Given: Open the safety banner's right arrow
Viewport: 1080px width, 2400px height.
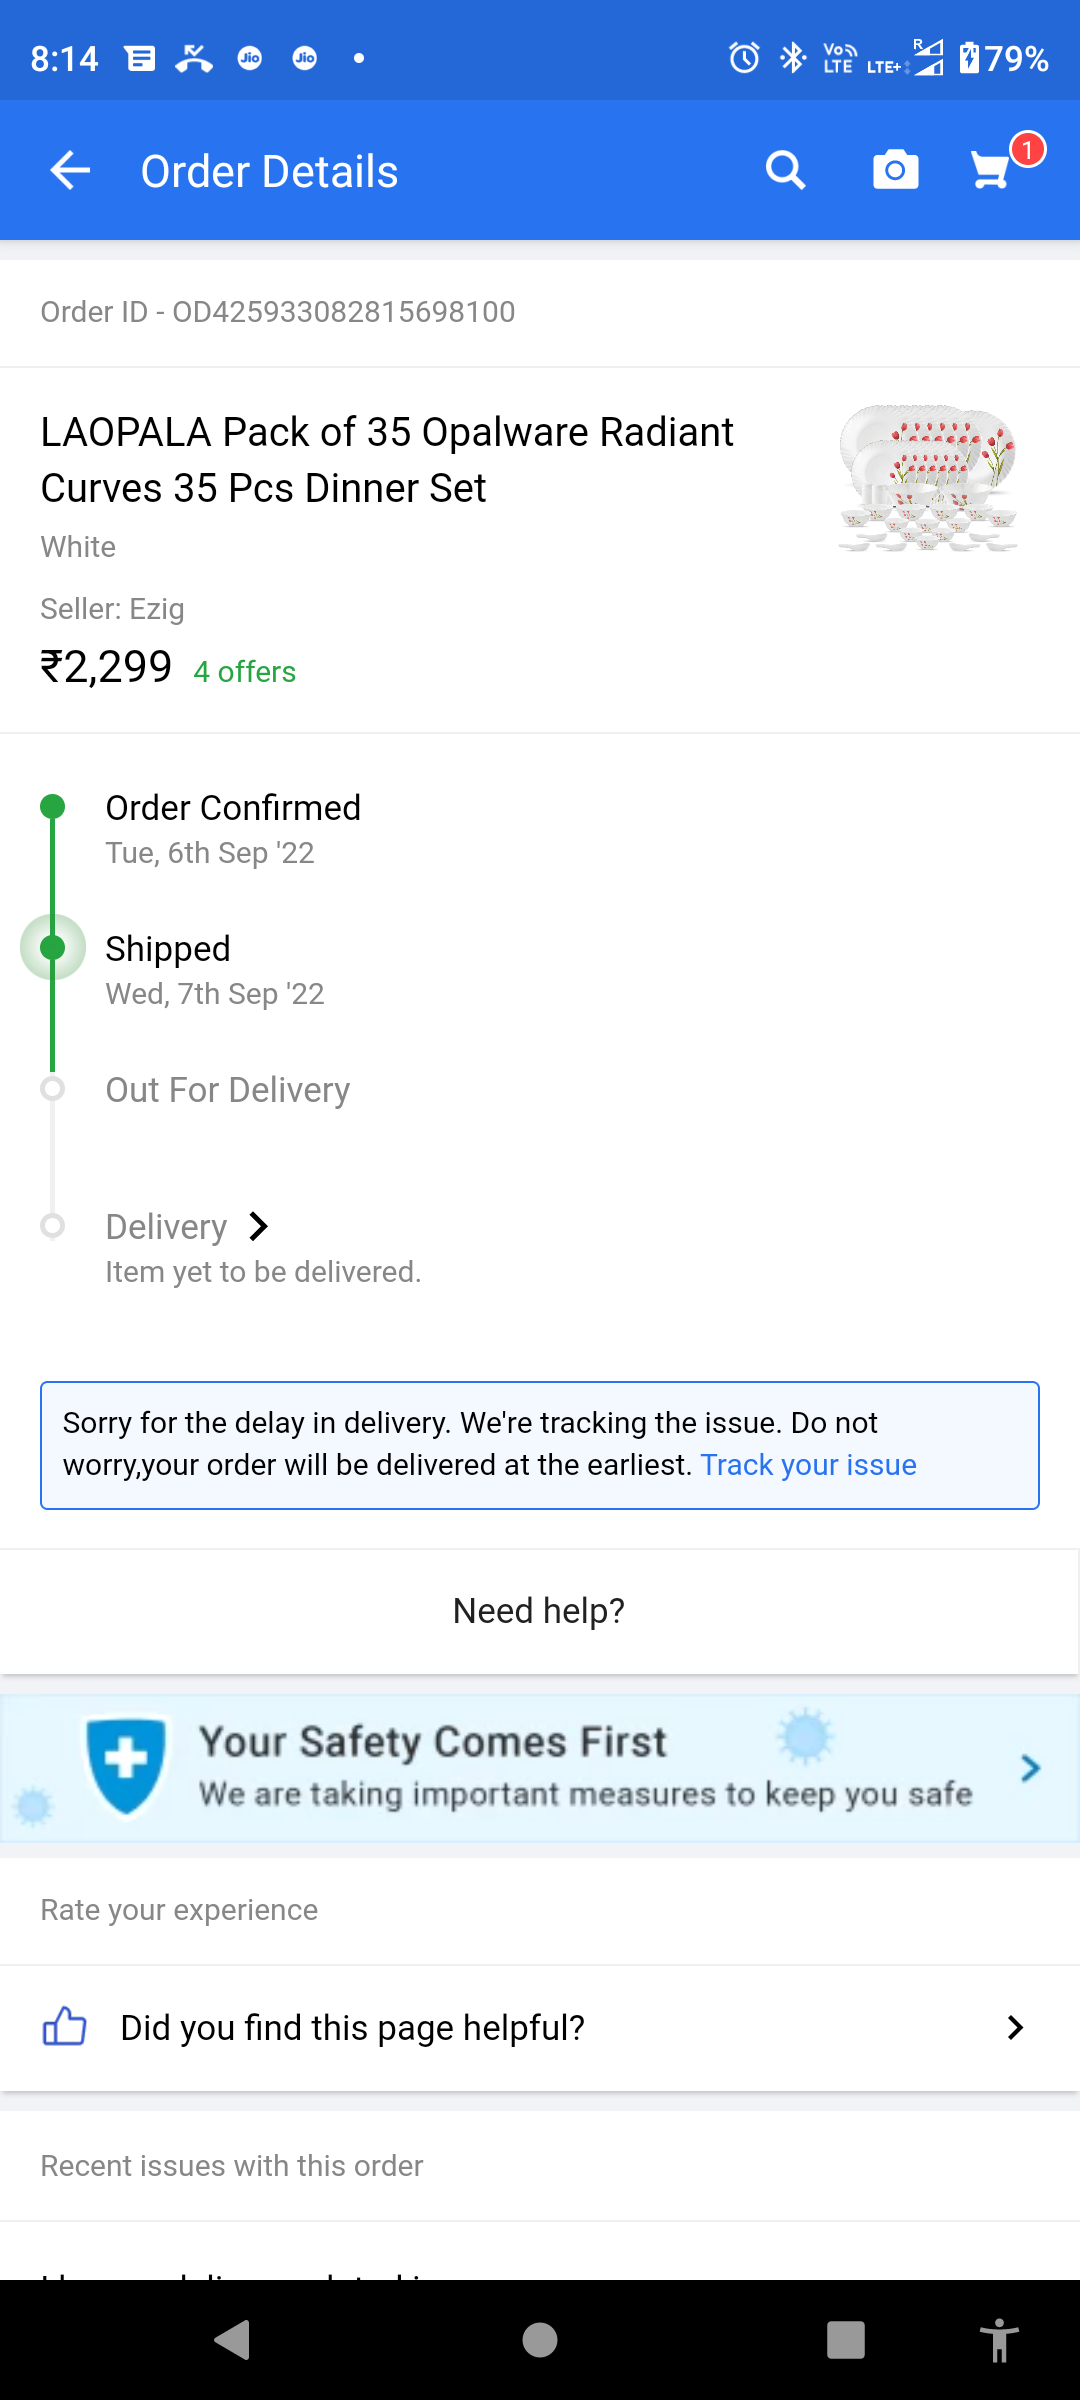Looking at the screenshot, I should [1030, 1768].
